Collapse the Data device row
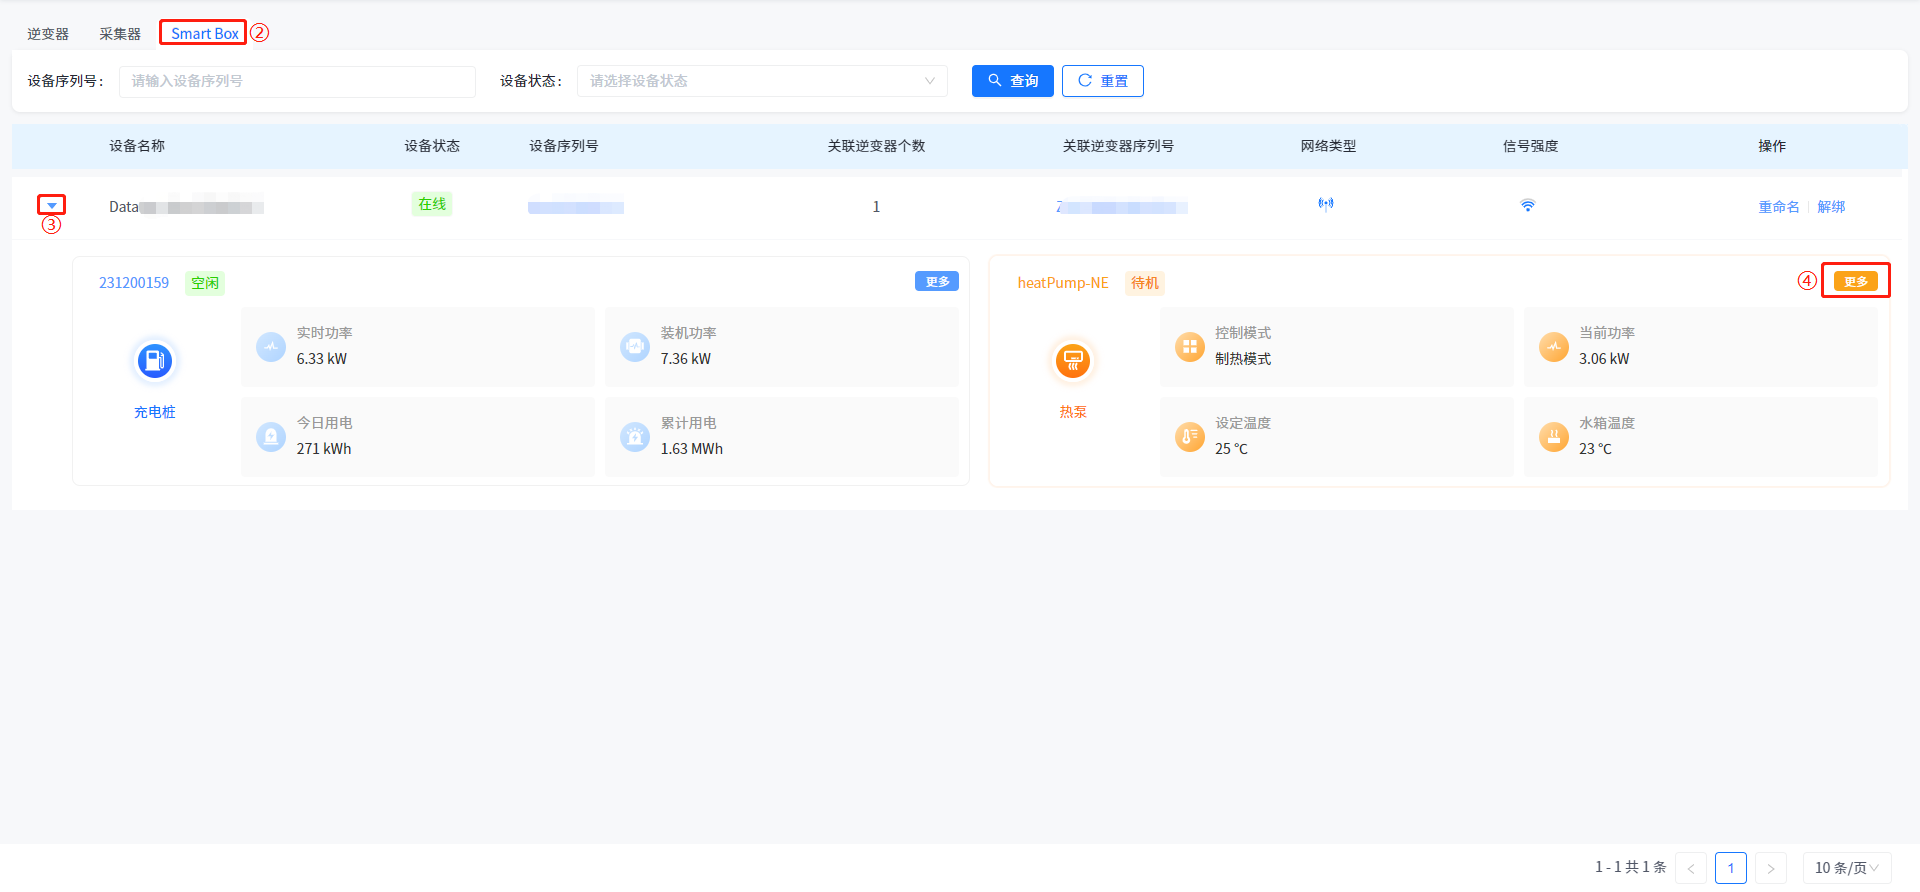This screenshot has height=892, width=1920. pos(52,206)
